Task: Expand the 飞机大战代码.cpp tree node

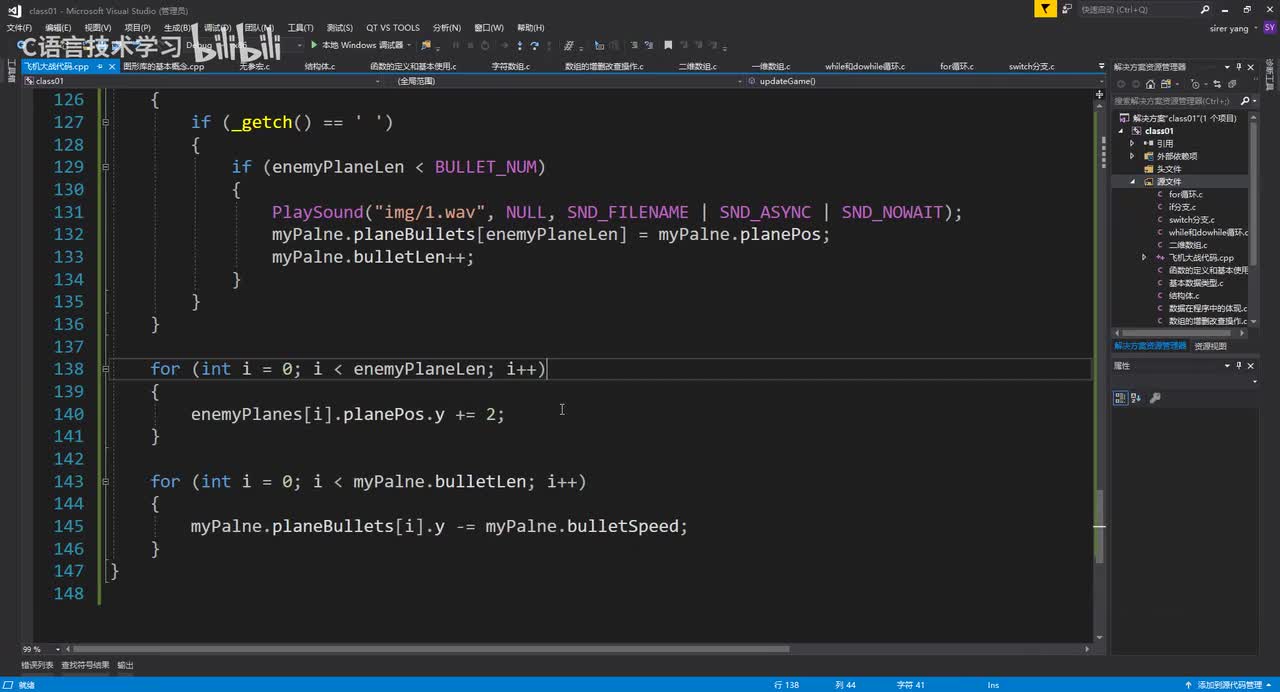Action: click(1144, 258)
